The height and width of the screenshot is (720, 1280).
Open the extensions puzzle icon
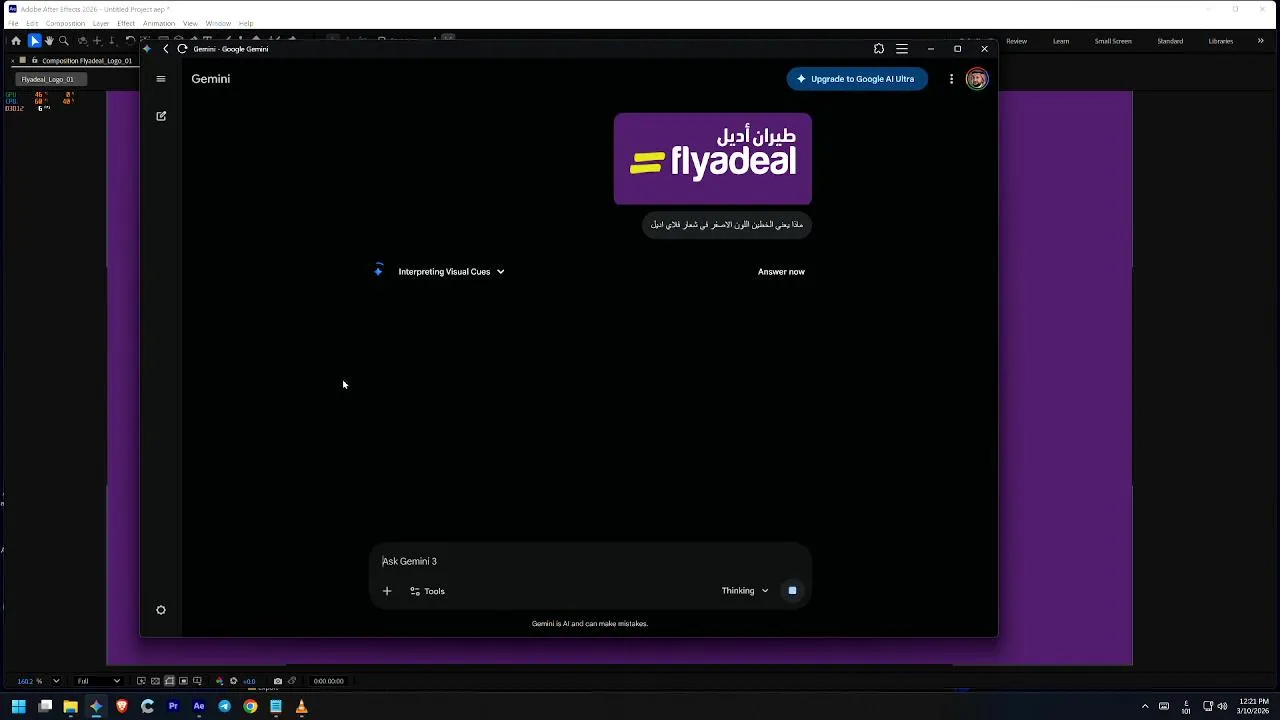click(x=878, y=48)
